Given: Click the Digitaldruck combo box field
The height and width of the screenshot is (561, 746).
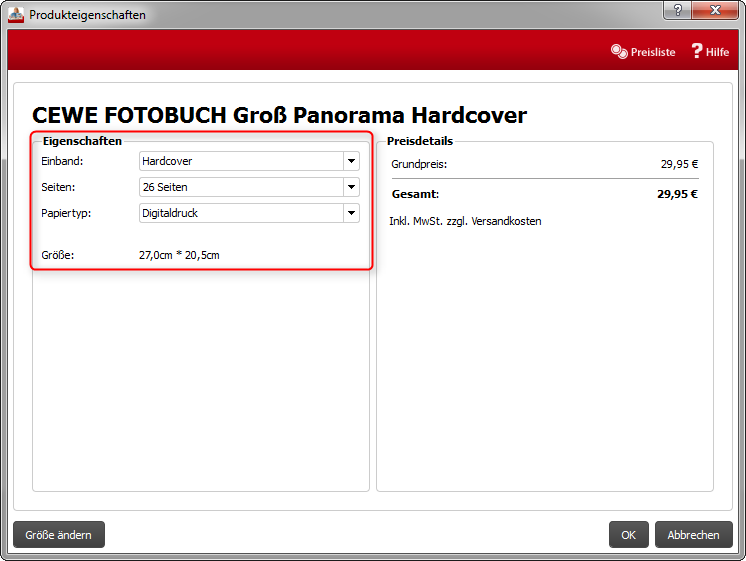Looking at the screenshot, I should pos(249,213).
